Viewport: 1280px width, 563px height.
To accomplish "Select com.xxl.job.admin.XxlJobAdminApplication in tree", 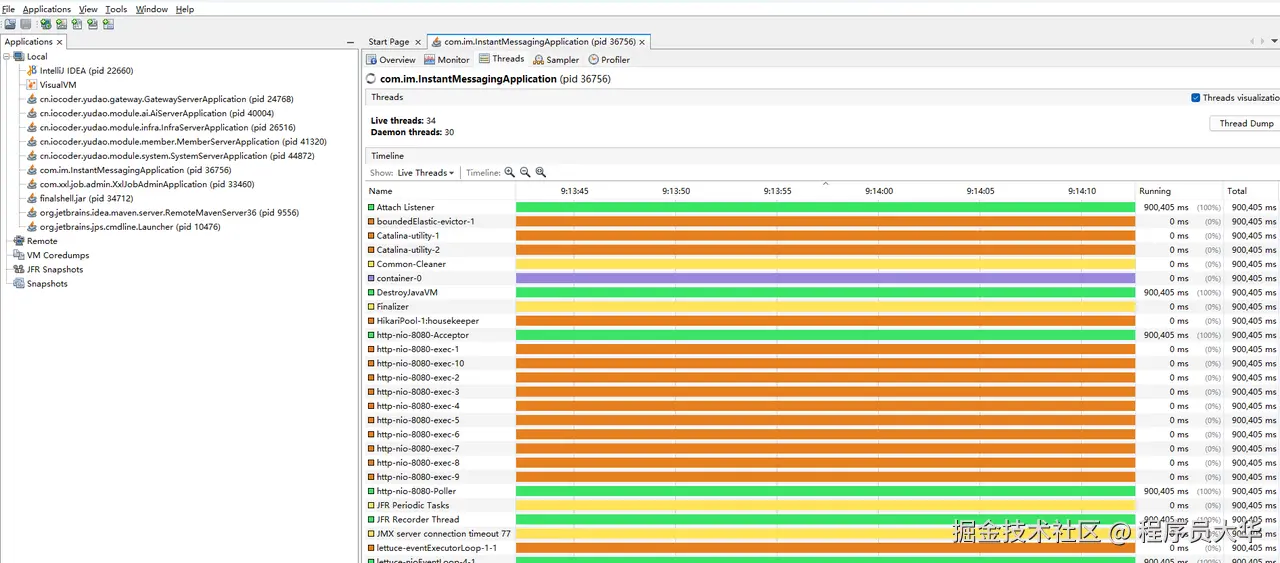I will [147, 184].
